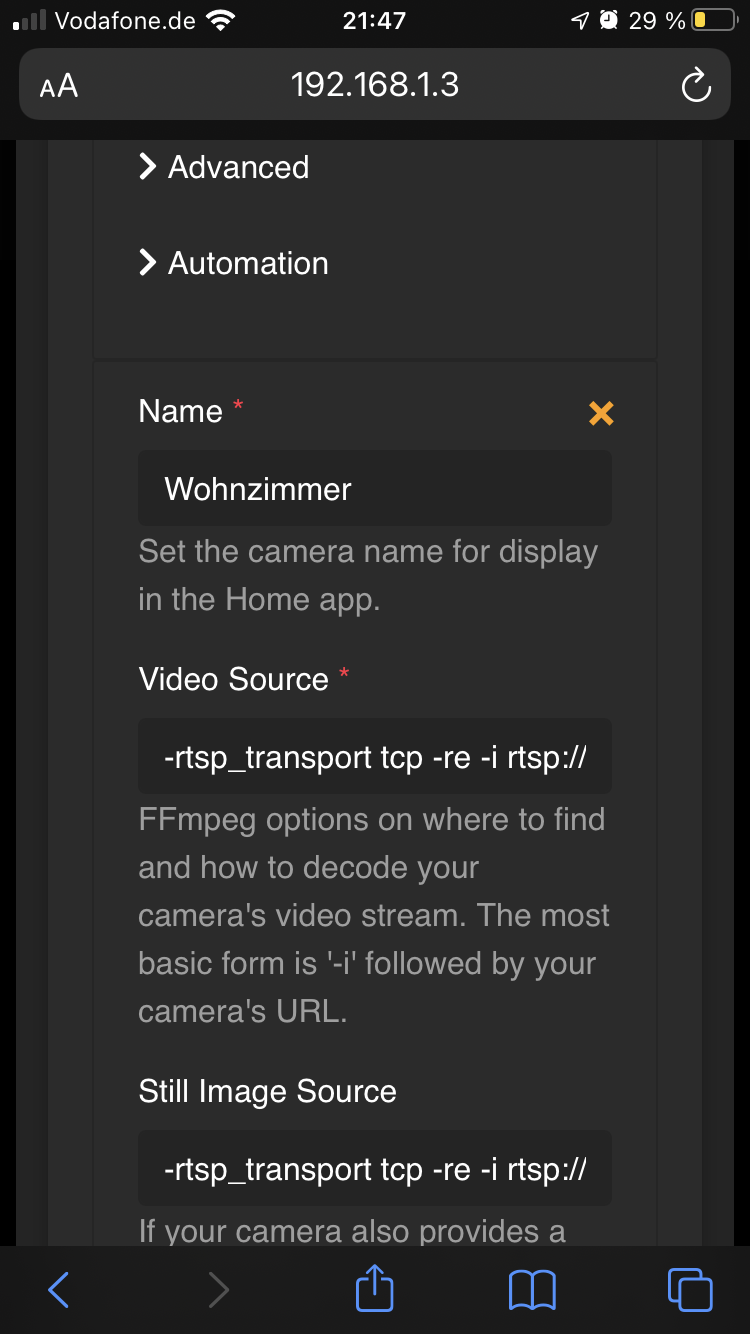Viewport: 750px width, 1334px height.
Task: Select the Video Source label text
Action: (x=232, y=679)
